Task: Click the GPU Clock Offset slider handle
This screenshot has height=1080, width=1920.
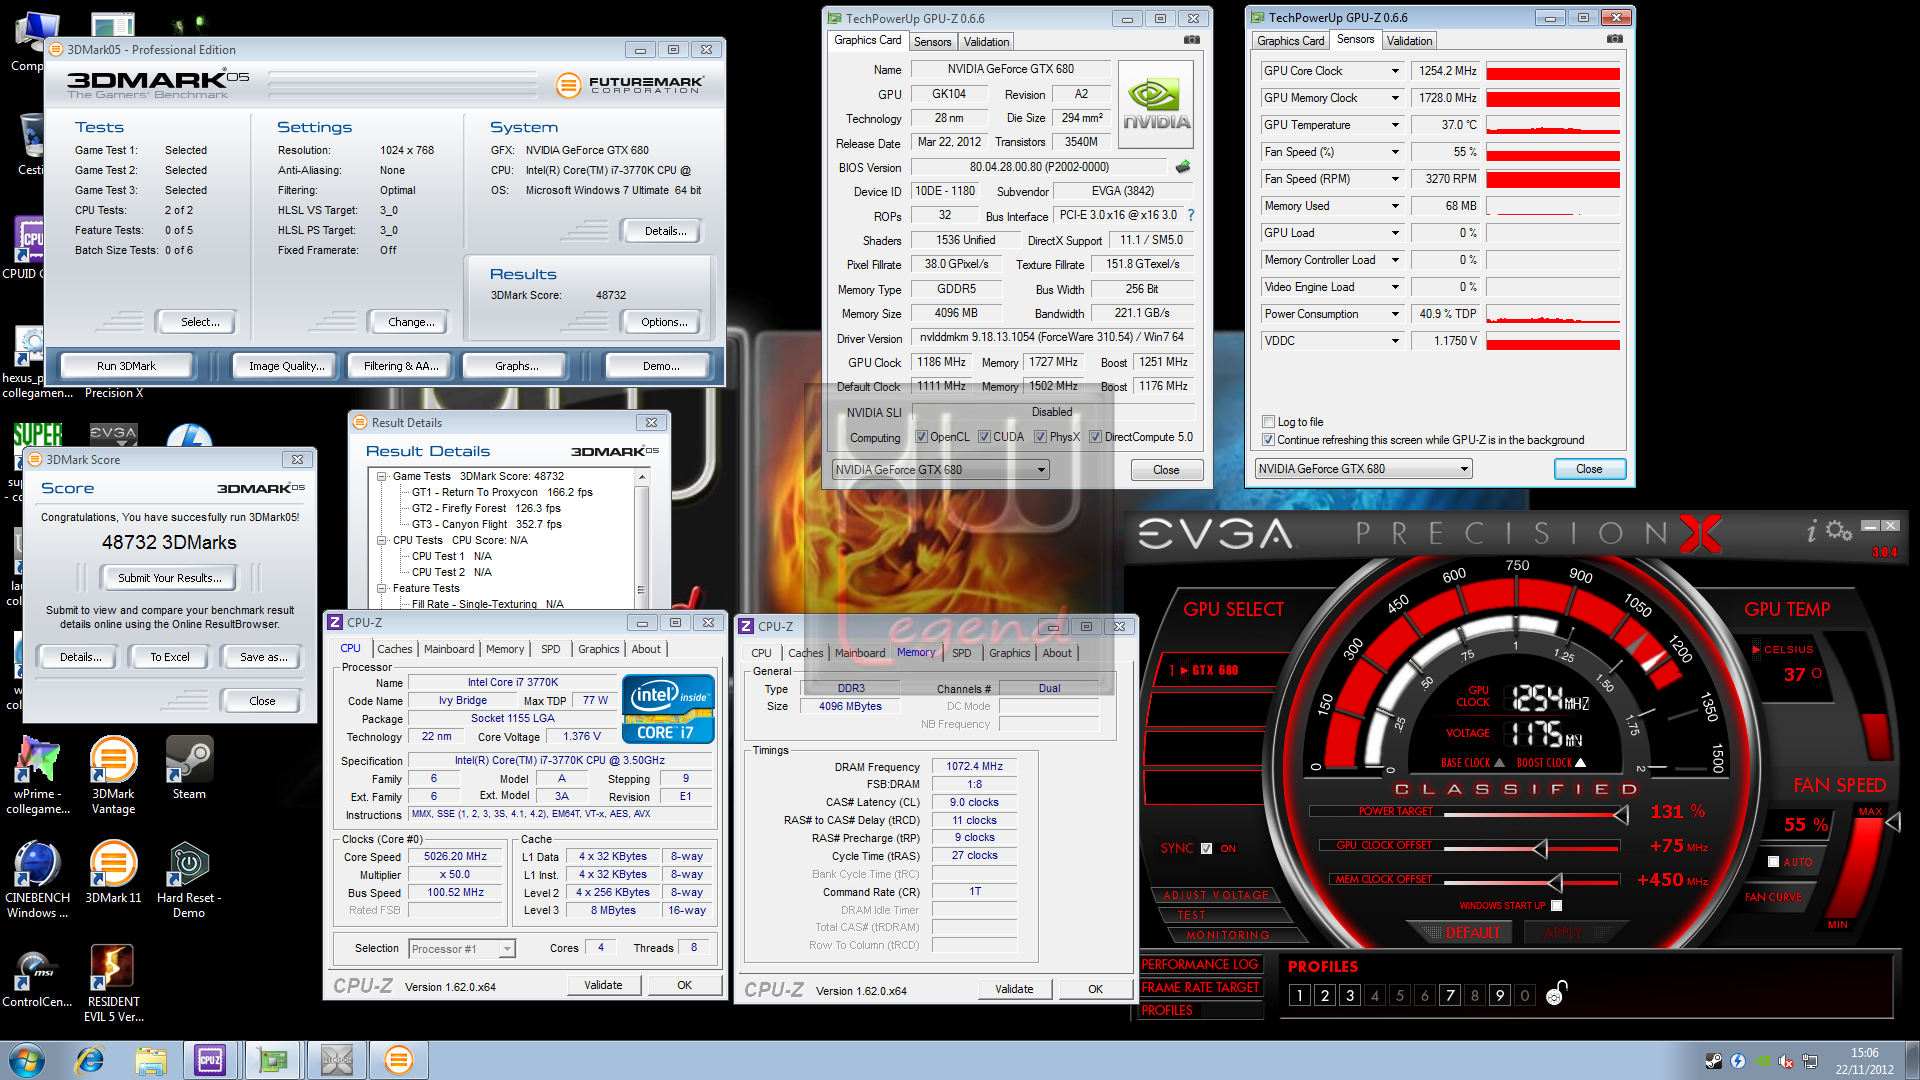Action: point(1540,849)
